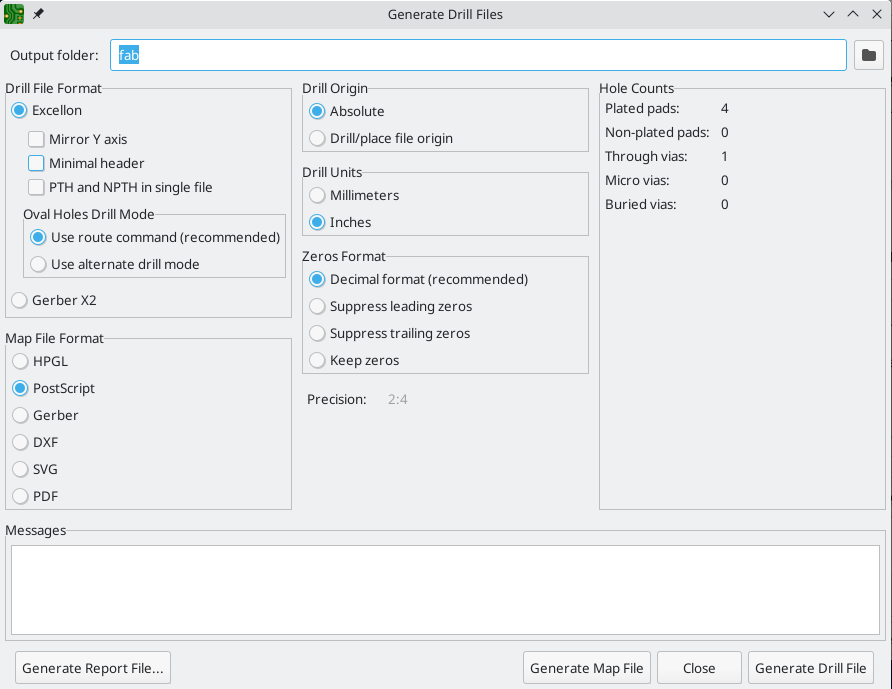Image resolution: width=892 pixels, height=689 pixels.
Task: Choose Suppress leading zeros
Action: coord(317,306)
